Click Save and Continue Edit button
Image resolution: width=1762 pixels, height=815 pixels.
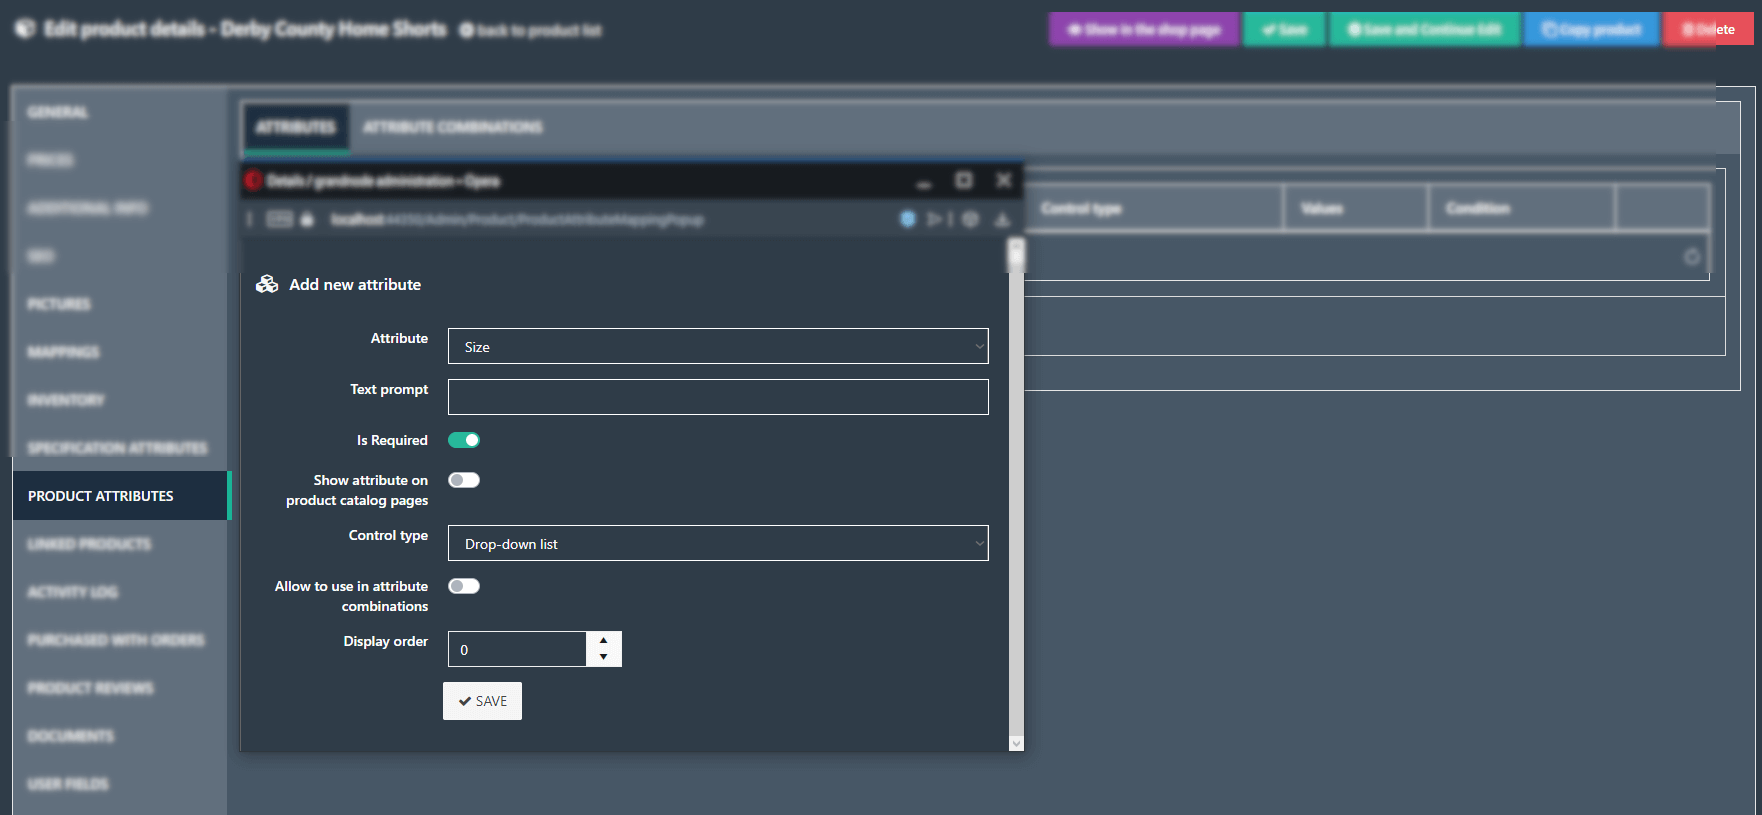tap(1425, 29)
